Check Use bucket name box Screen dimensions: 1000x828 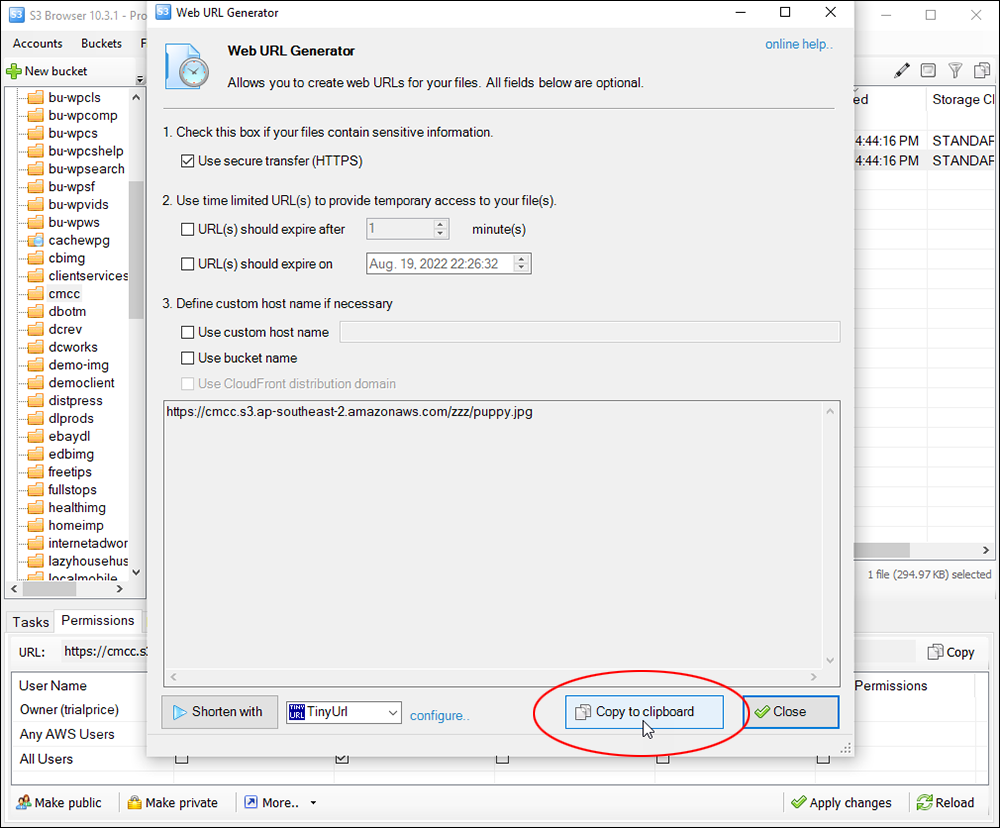pos(188,358)
